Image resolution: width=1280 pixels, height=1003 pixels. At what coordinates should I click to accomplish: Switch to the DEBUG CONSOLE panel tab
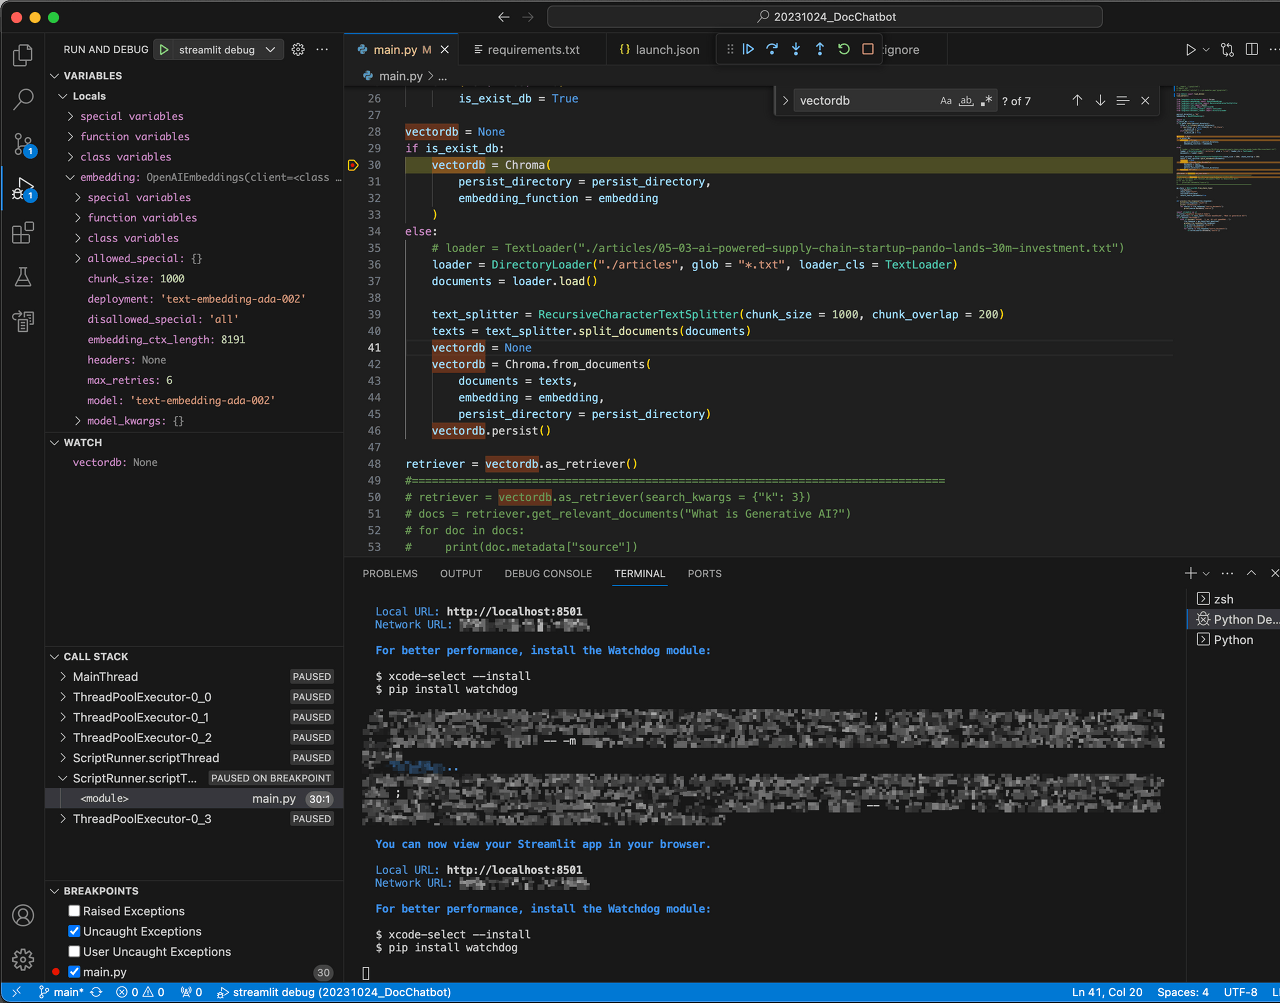tap(548, 574)
